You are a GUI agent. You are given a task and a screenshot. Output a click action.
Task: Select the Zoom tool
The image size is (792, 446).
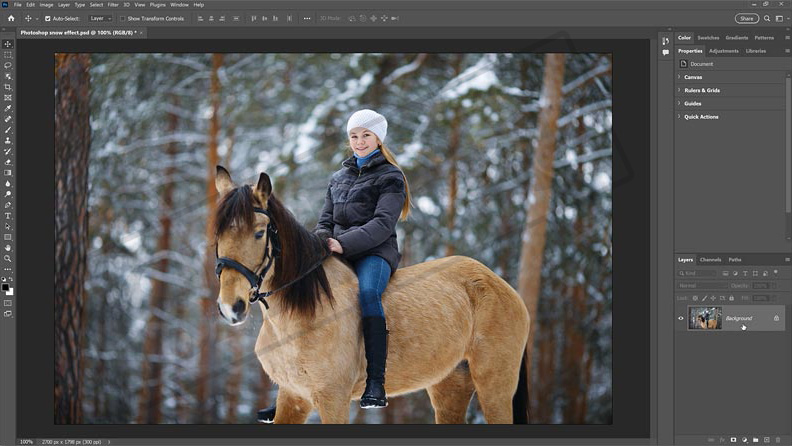[8, 258]
